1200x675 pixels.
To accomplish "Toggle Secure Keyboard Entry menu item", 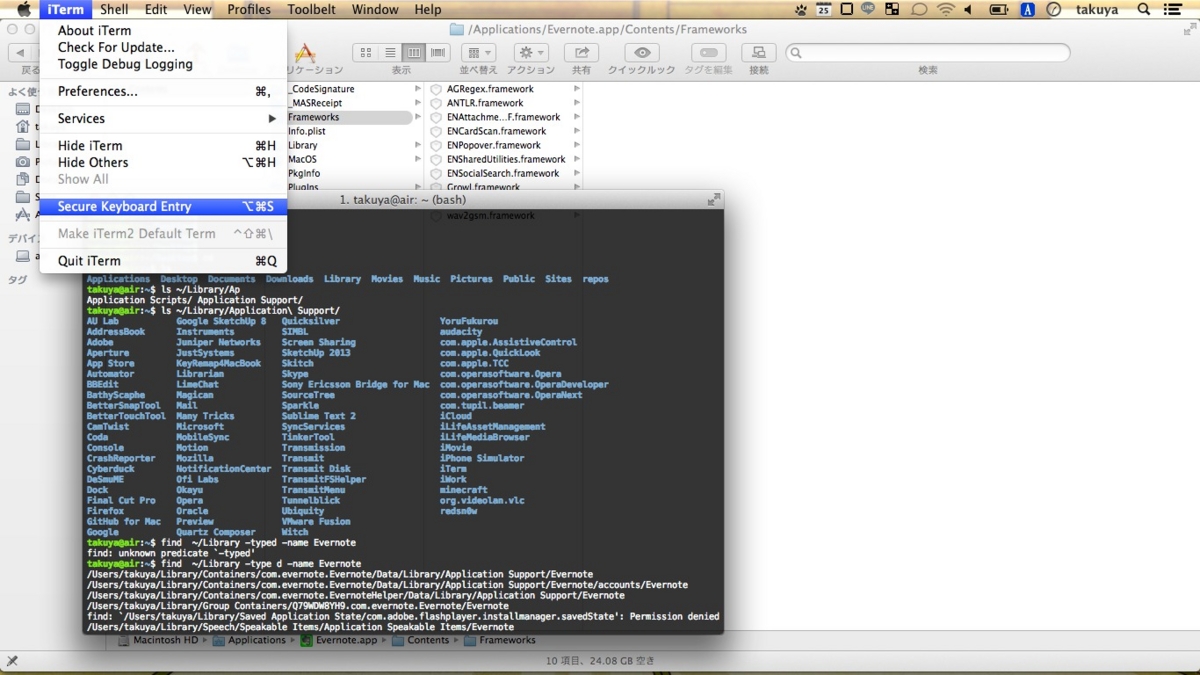I will tap(163, 206).
